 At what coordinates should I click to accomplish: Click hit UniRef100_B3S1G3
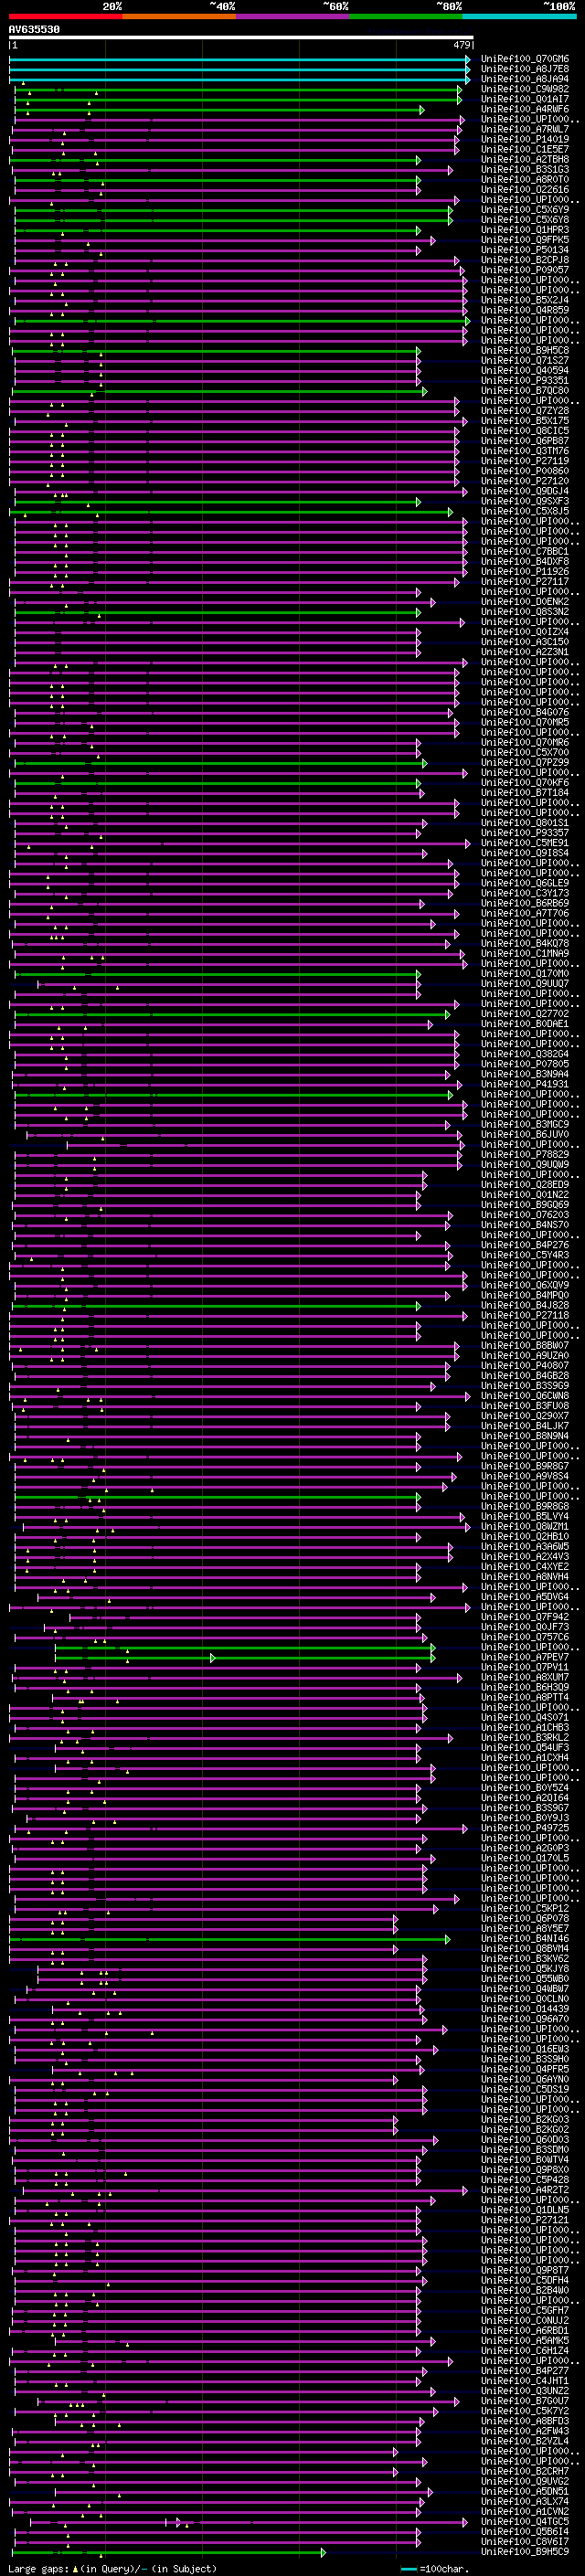click(525, 170)
